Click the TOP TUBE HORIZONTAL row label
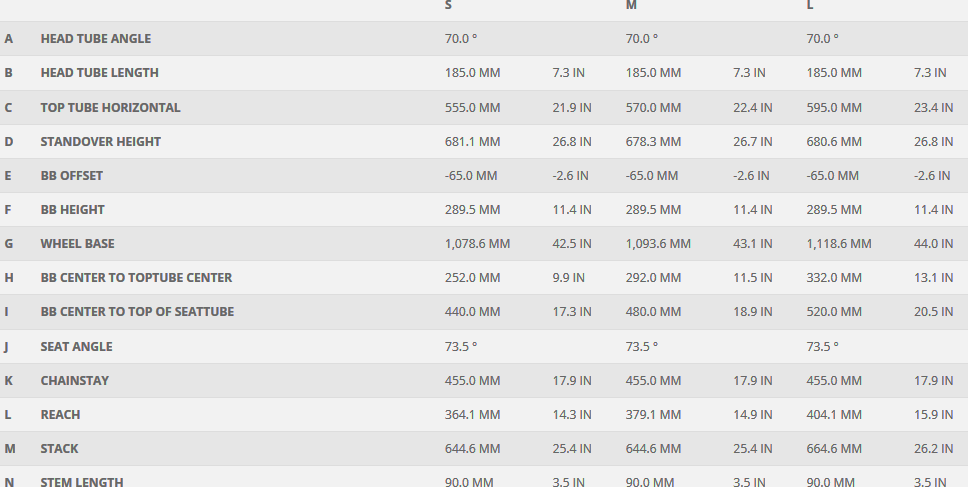The width and height of the screenshot is (968, 487). click(x=110, y=108)
